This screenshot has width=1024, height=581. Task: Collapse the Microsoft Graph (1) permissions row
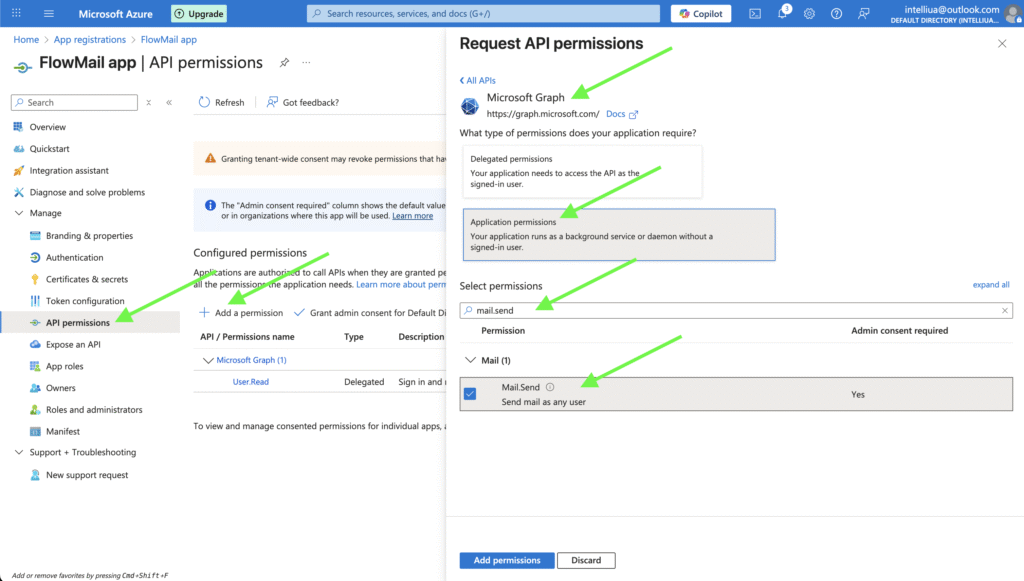(x=208, y=360)
